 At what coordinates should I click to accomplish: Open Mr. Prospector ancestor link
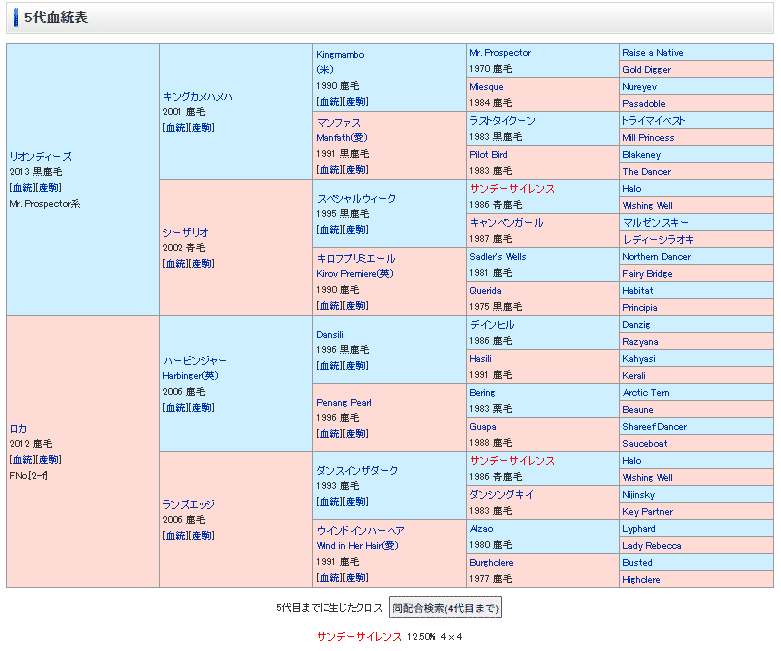coord(500,53)
